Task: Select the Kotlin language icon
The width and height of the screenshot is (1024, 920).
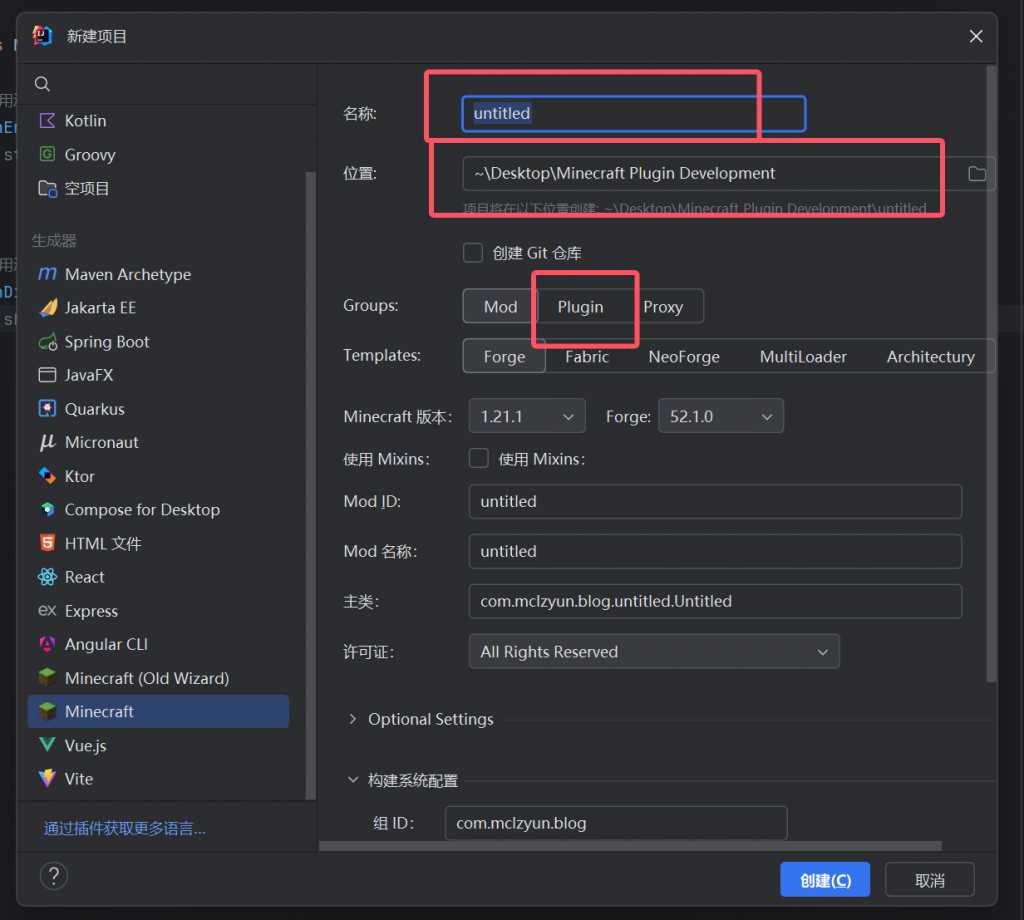Action: 47,120
